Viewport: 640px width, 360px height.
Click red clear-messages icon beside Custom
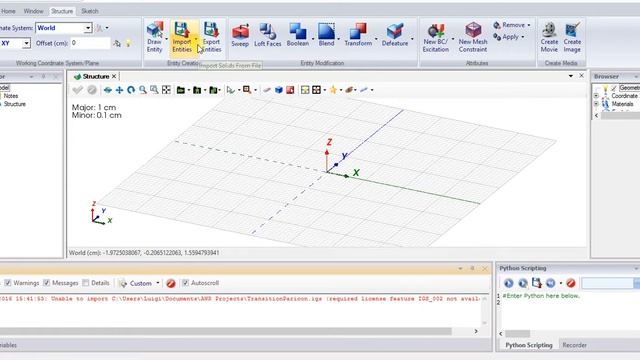(171, 283)
